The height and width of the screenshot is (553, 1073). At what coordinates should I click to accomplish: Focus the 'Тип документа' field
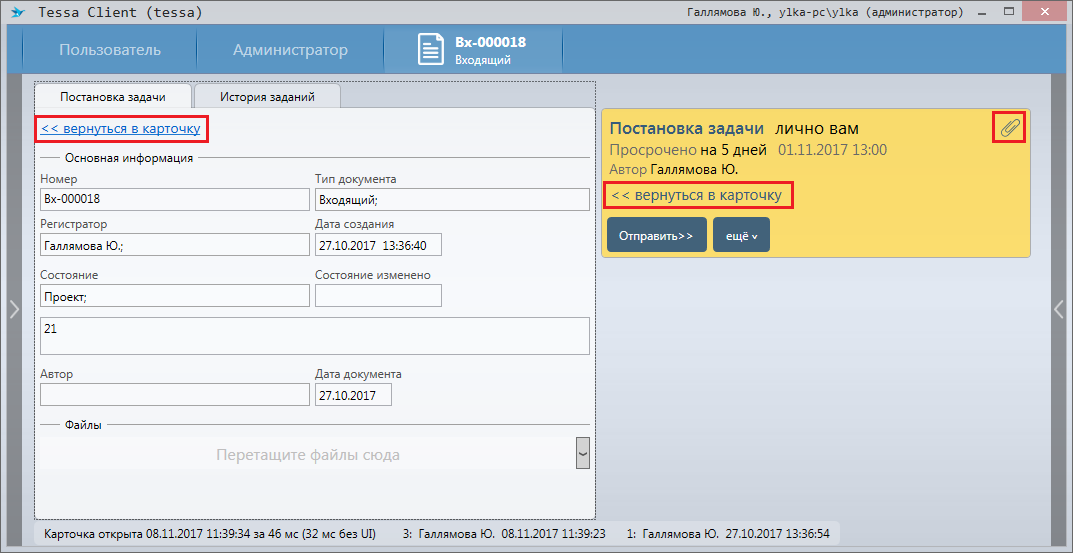[451, 199]
